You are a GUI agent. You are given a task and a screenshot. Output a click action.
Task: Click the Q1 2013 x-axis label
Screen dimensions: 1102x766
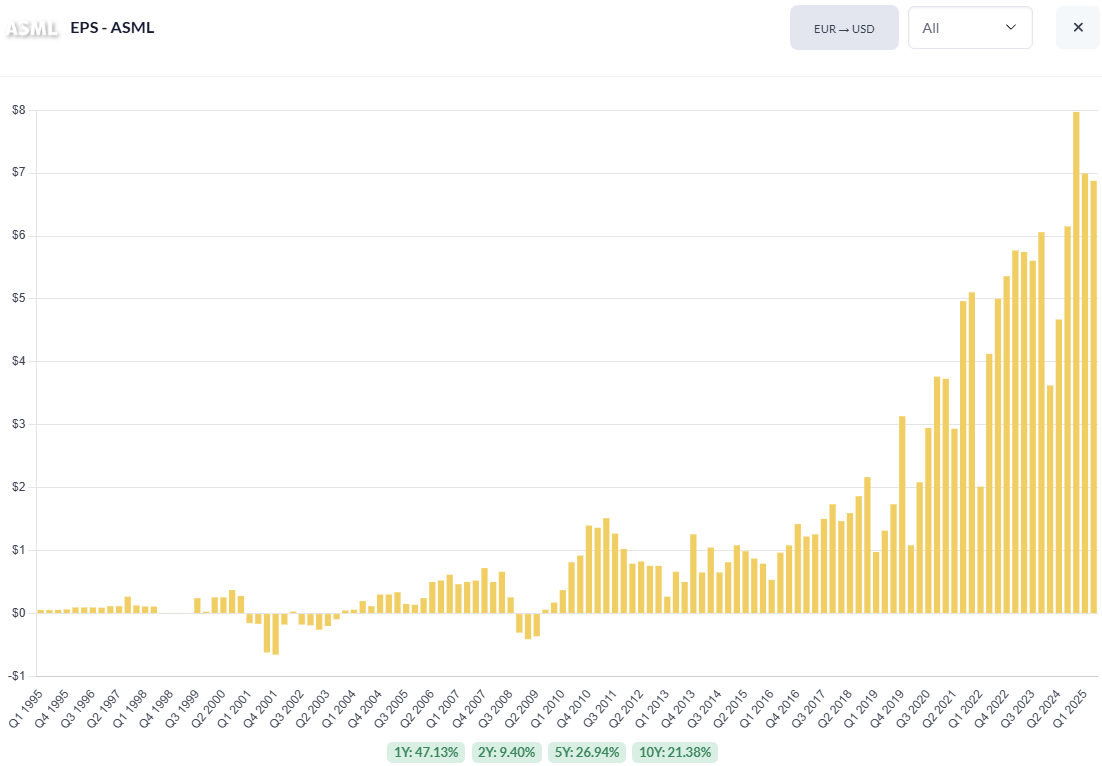pyautogui.click(x=652, y=708)
